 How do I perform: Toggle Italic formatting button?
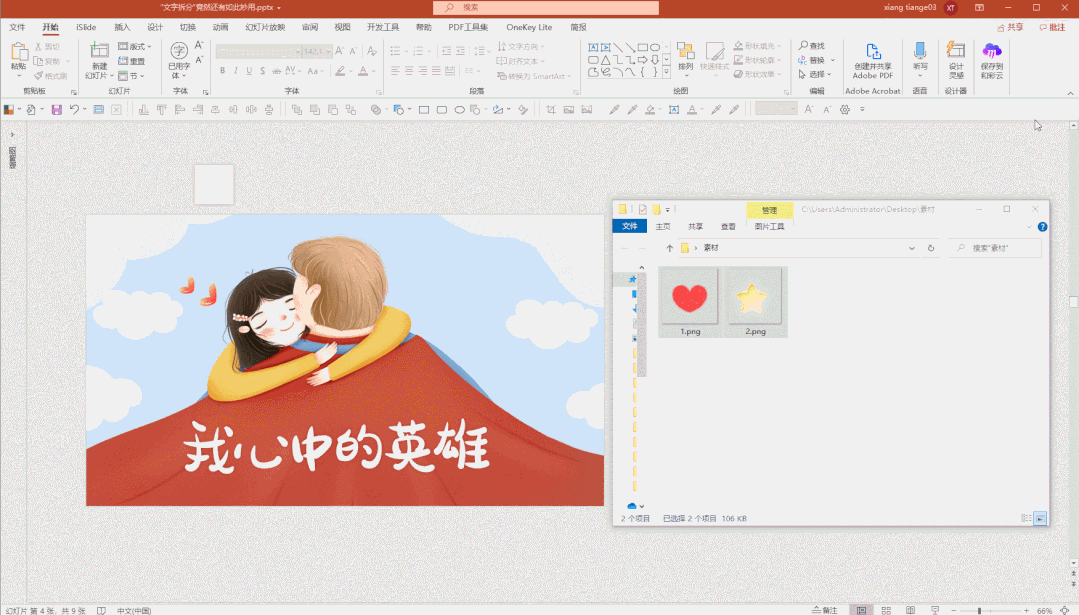236,71
